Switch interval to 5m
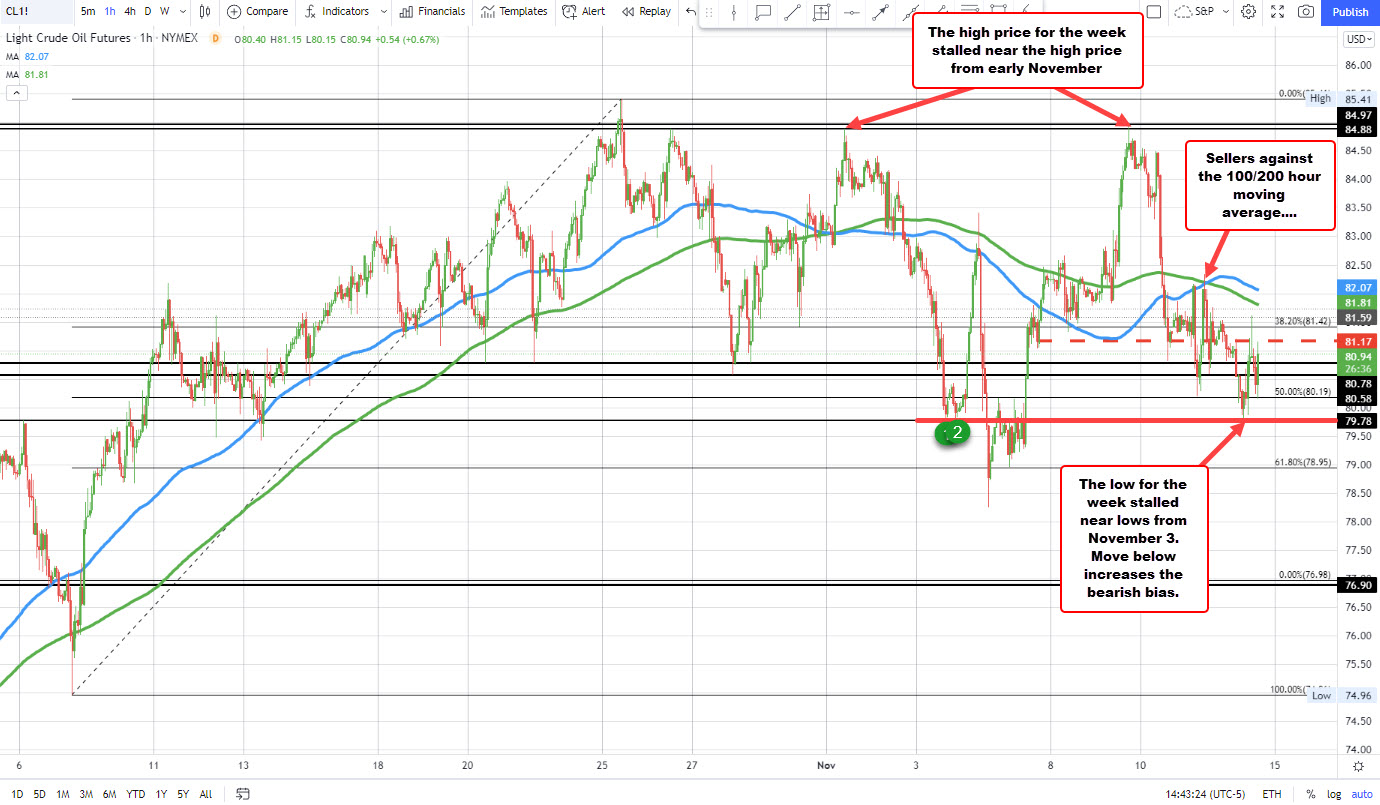Screen dimensions: 1380x805 pyautogui.click(x=88, y=12)
